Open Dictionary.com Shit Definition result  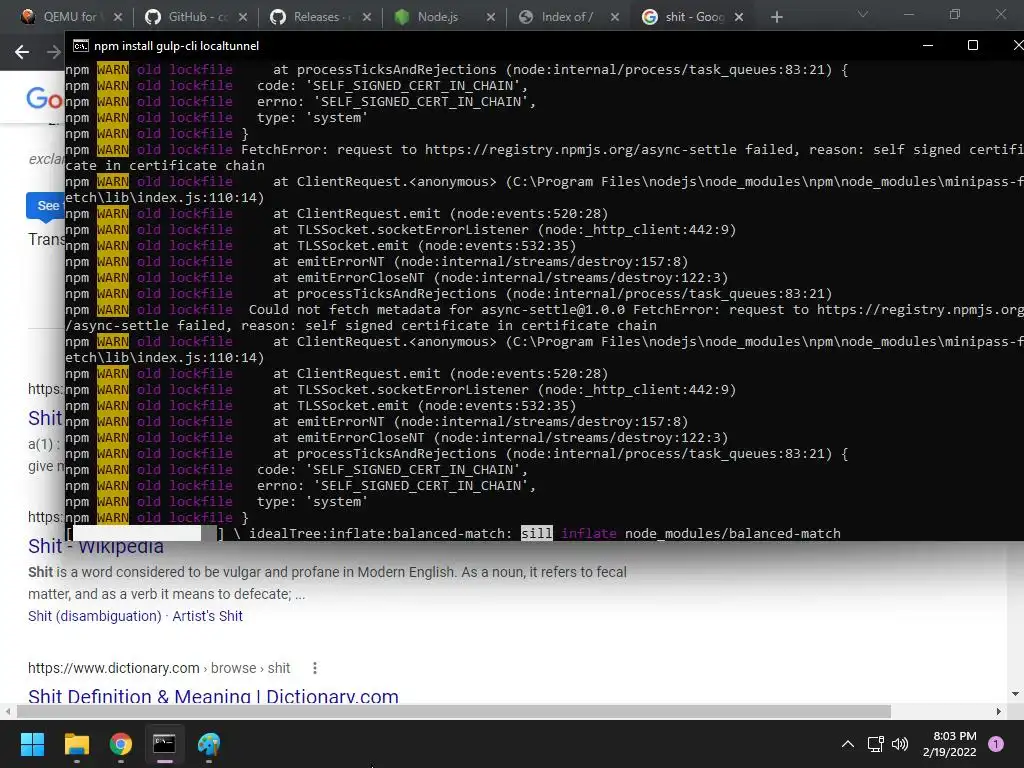click(x=213, y=696)
